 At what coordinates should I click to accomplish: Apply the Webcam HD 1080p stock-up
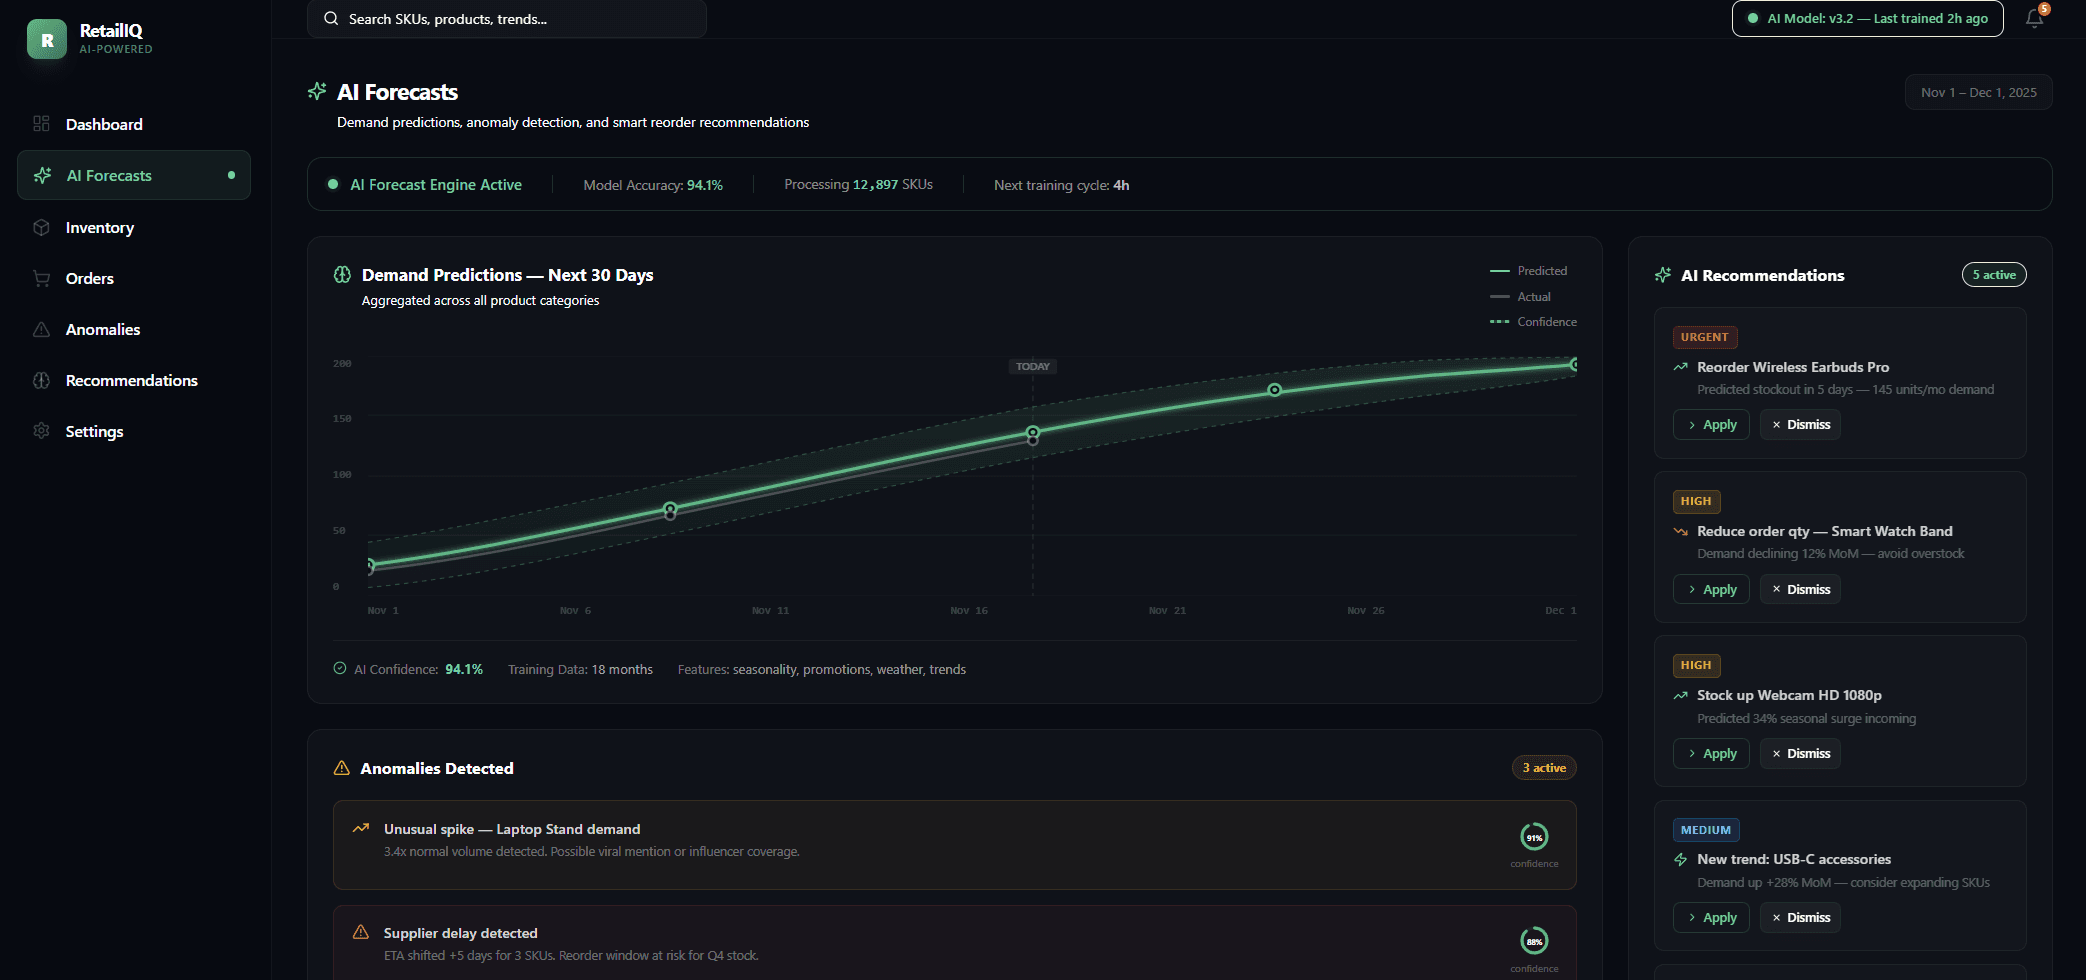click(1711, 753)
